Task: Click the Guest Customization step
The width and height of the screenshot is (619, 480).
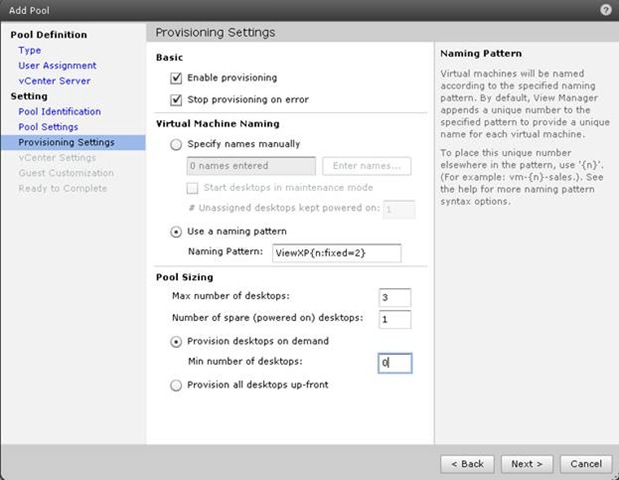Action: (66, 173)
